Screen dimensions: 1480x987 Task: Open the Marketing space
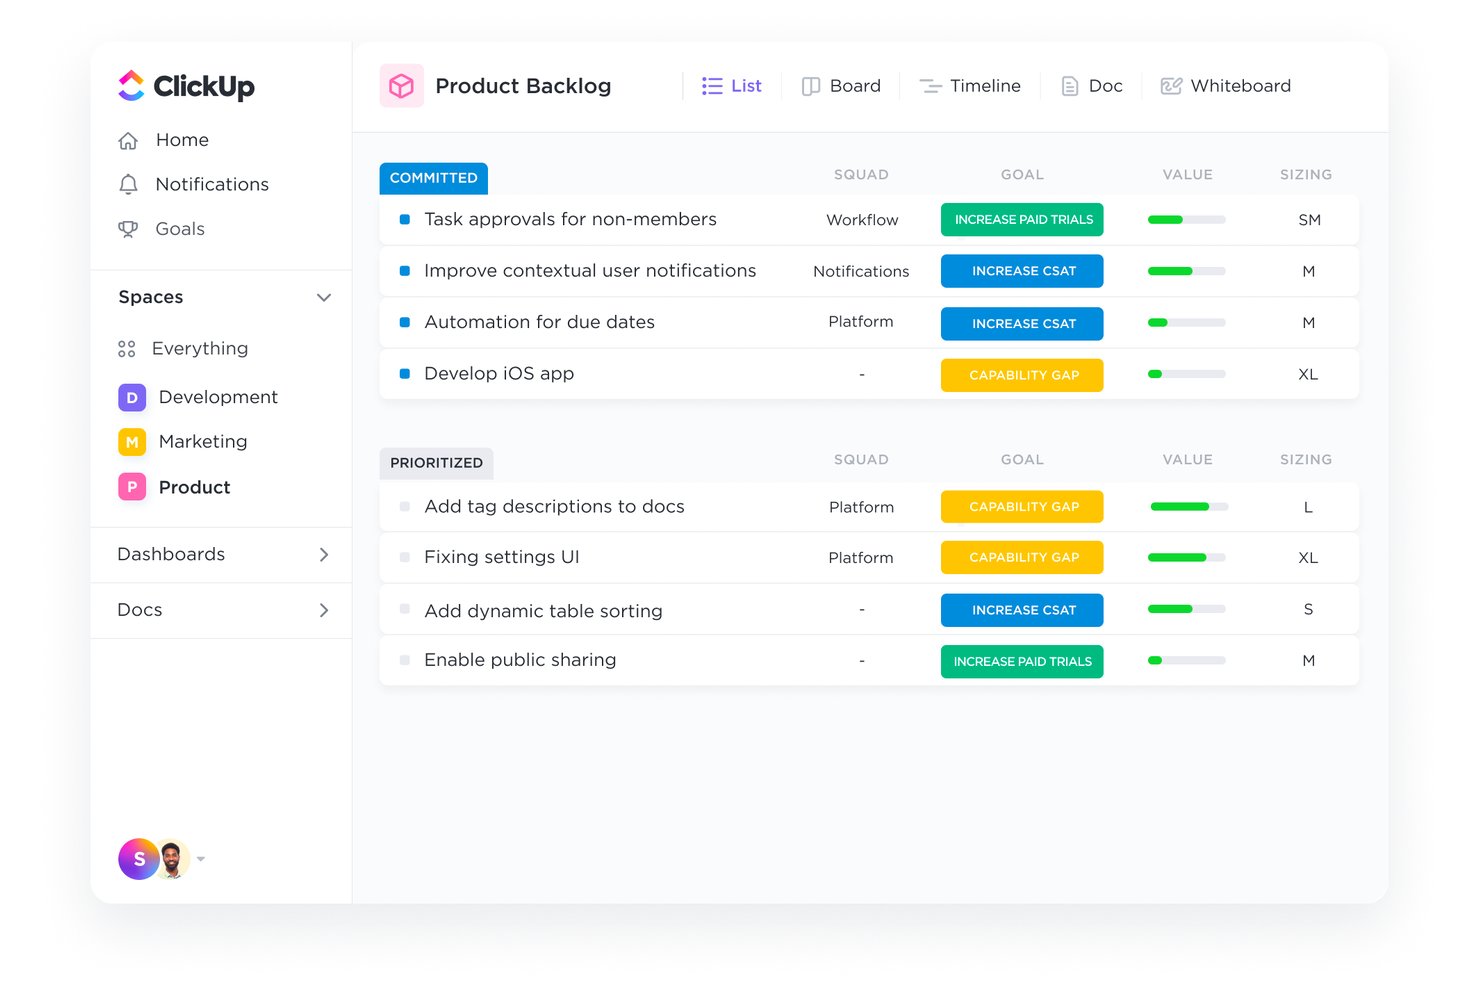[203, 441]
